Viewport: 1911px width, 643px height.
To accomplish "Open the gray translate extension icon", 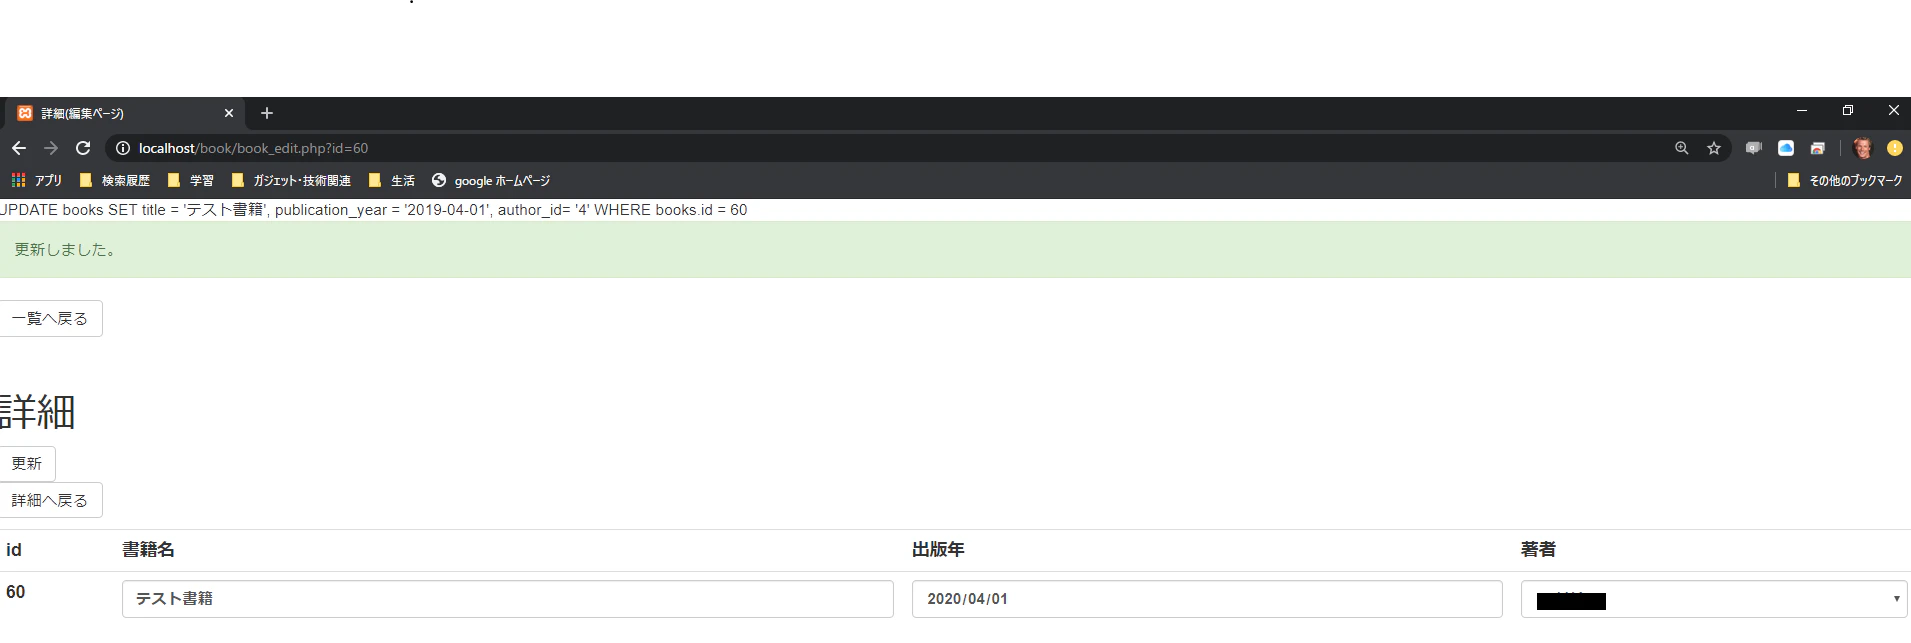I will tap(1754, 148).
